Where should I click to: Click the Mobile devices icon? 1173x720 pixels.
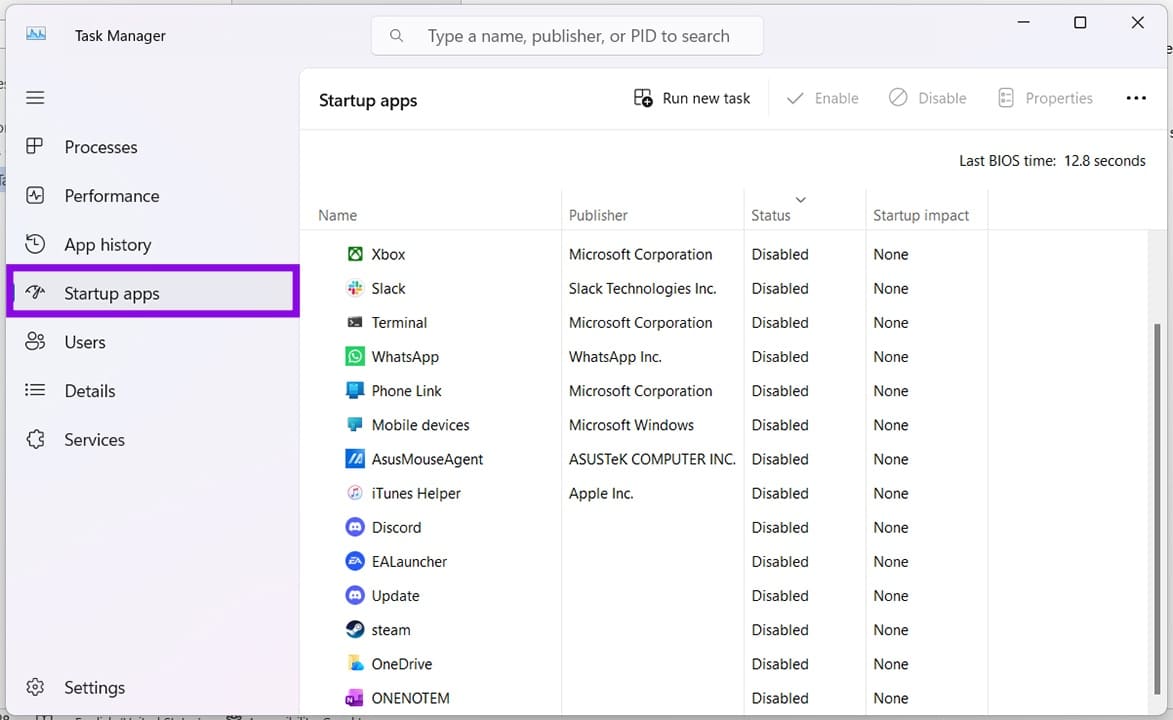click(355, 424)
